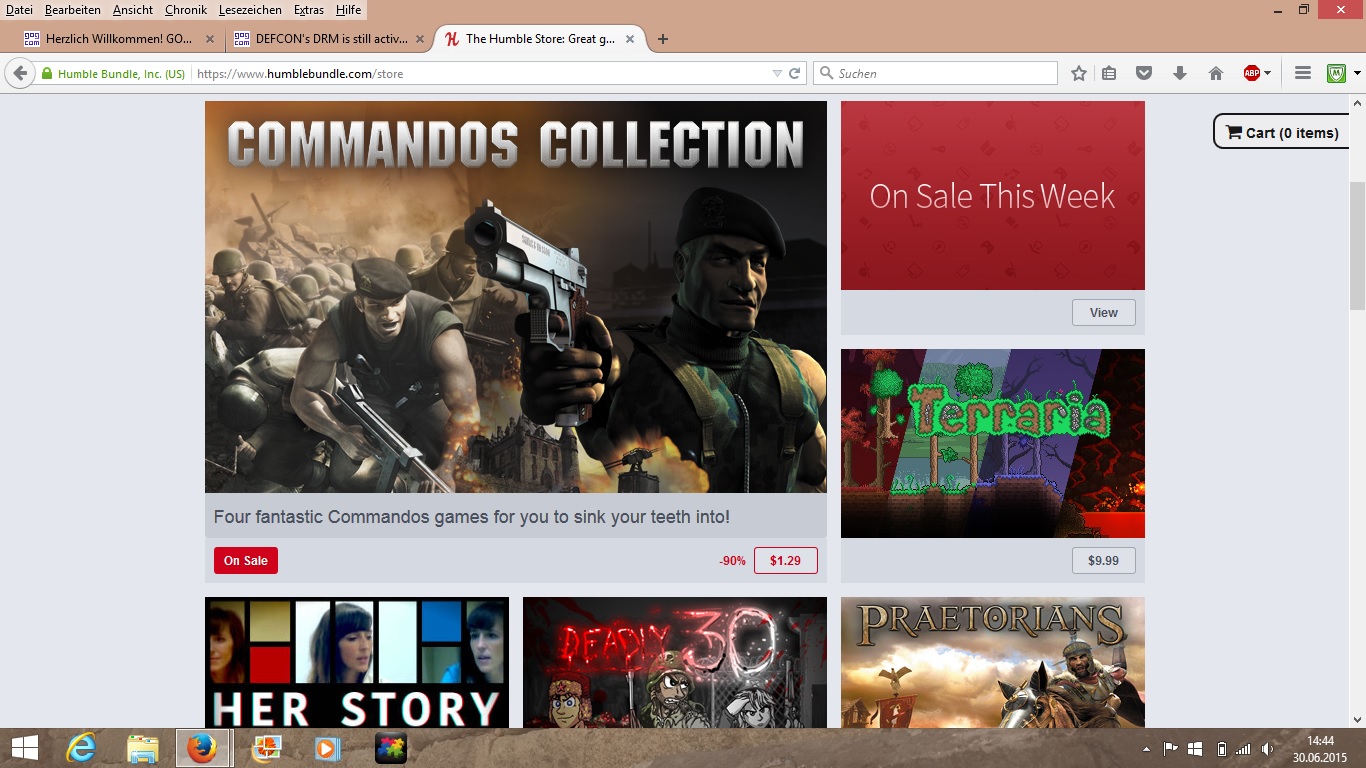
Task: Click the page vertical scrollbar thumb
Action: coord(1357,245)
